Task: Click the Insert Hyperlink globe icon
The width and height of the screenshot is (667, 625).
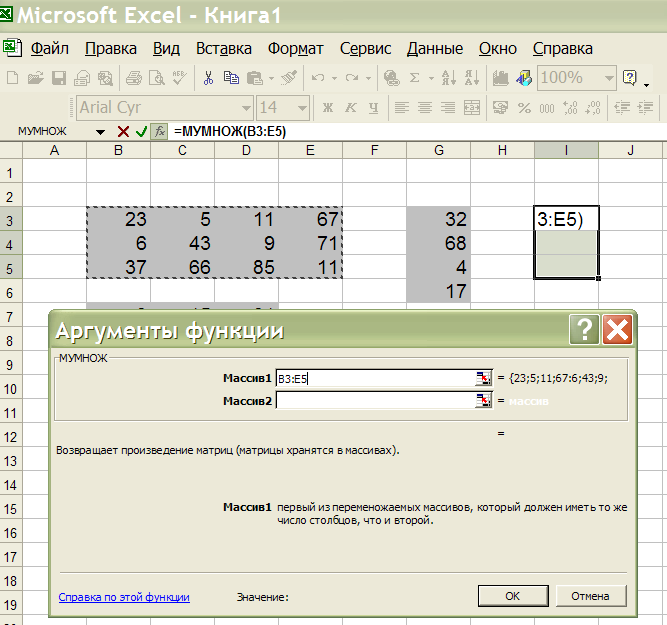Action: point(391,78)
